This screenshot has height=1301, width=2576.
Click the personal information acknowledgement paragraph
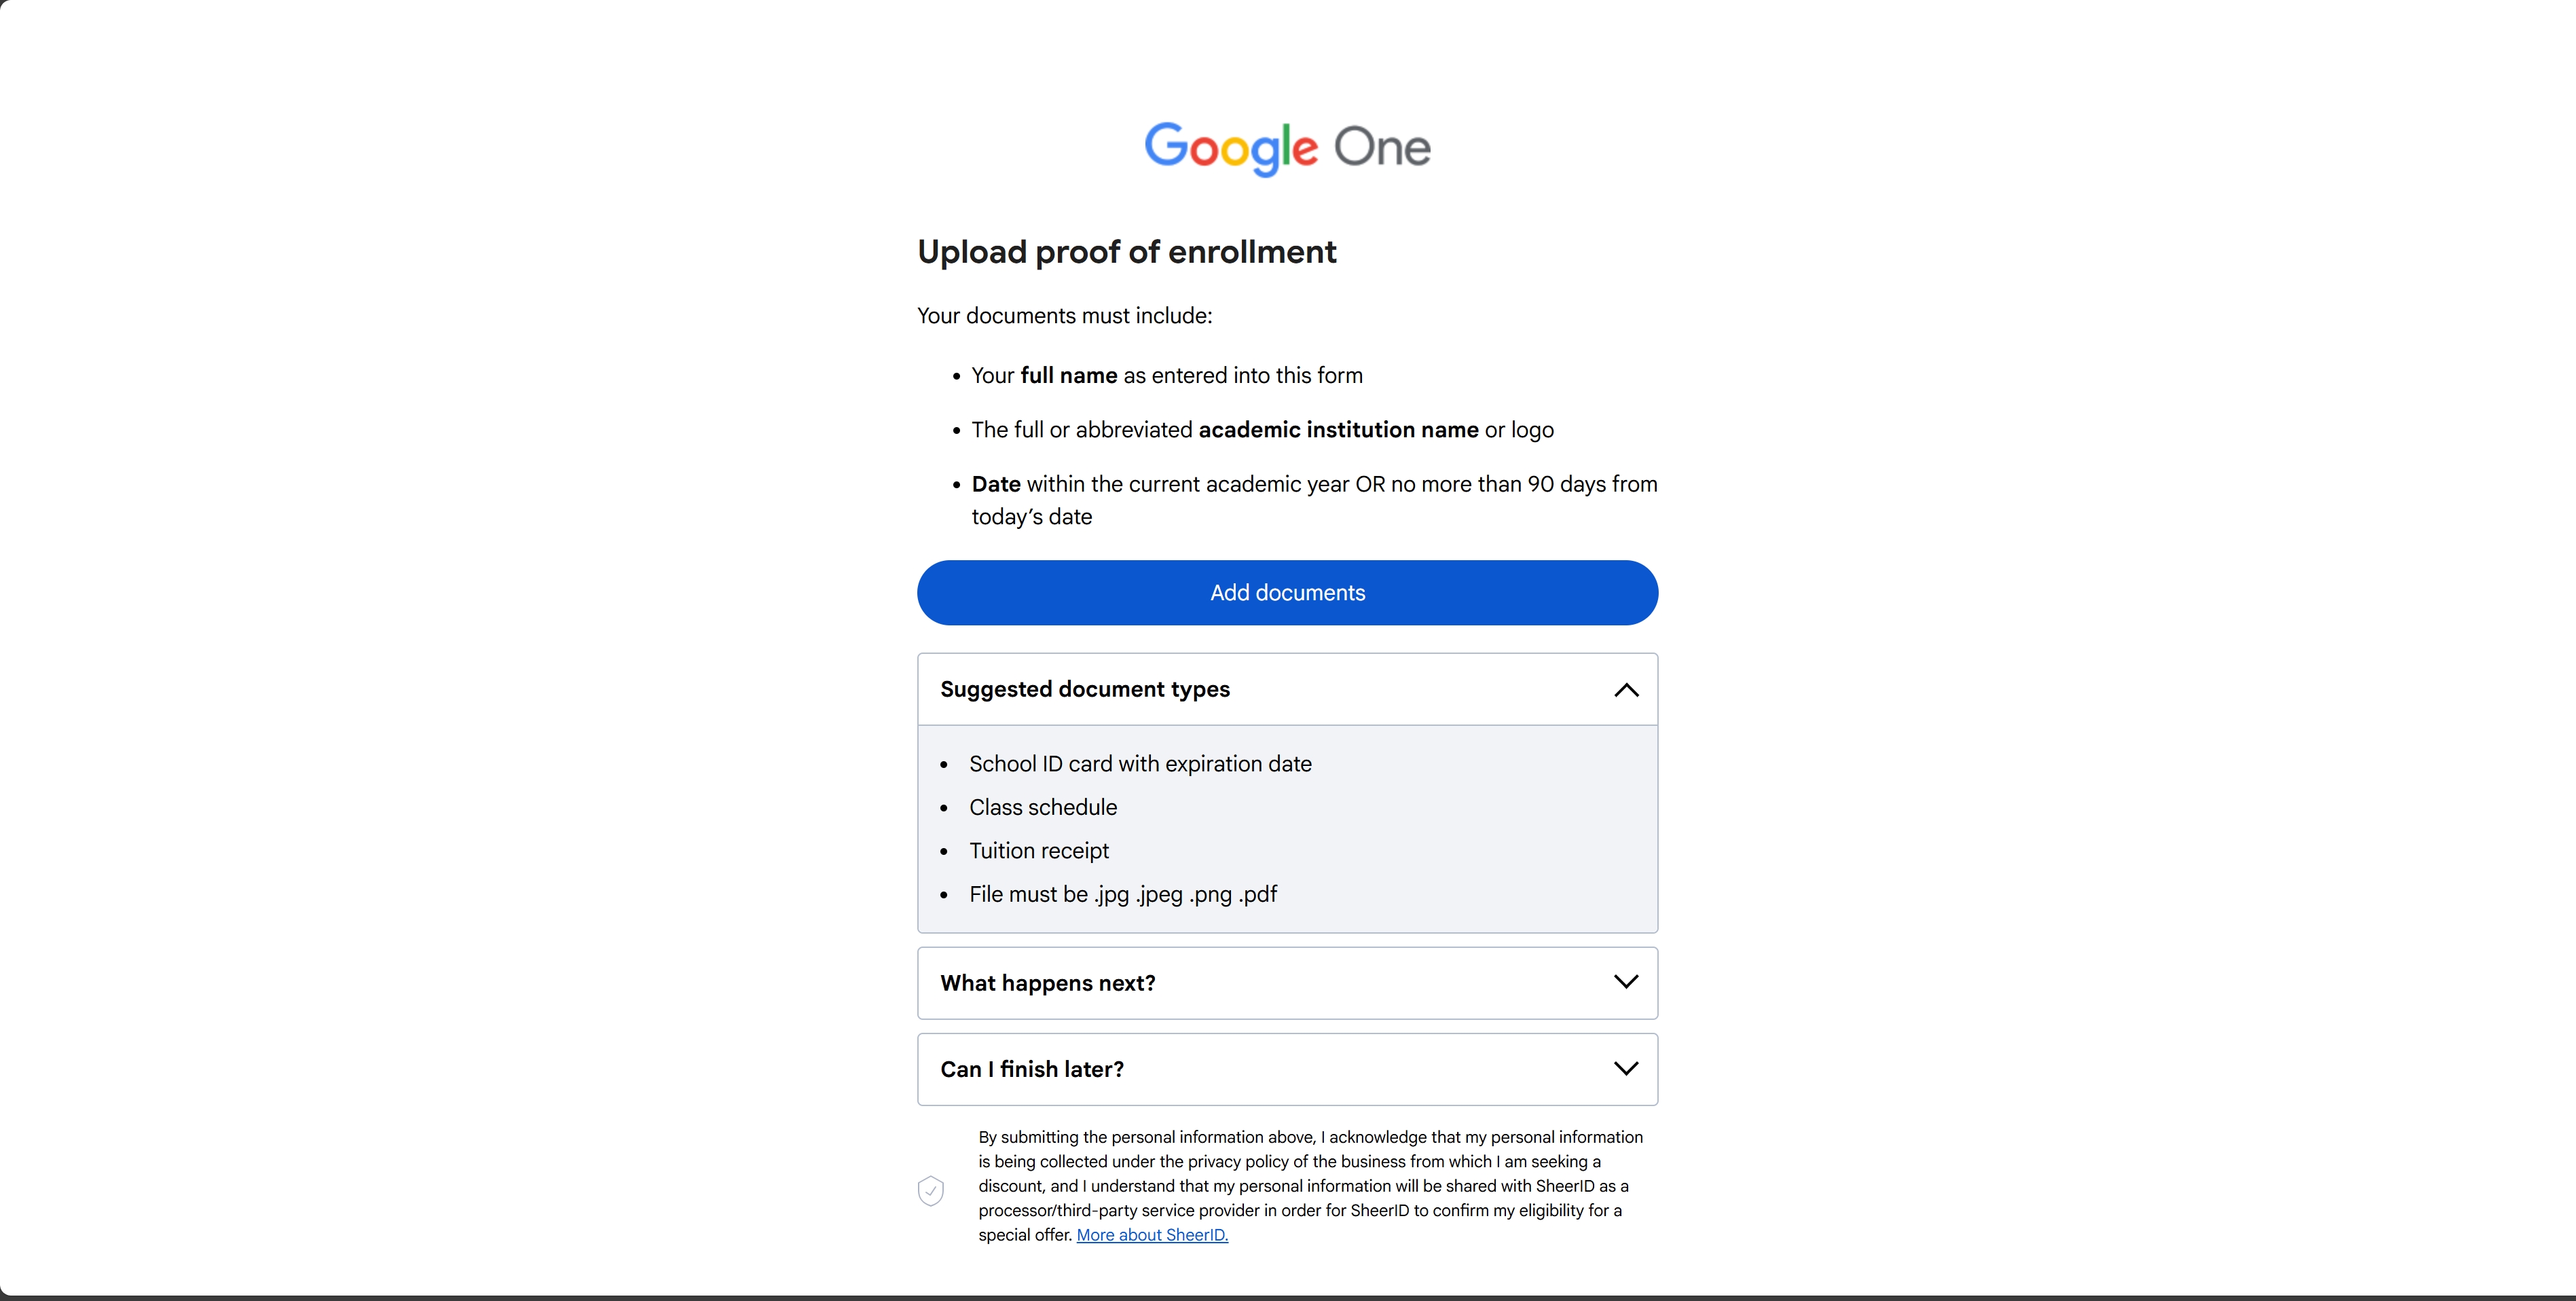click(1310, 1186)
